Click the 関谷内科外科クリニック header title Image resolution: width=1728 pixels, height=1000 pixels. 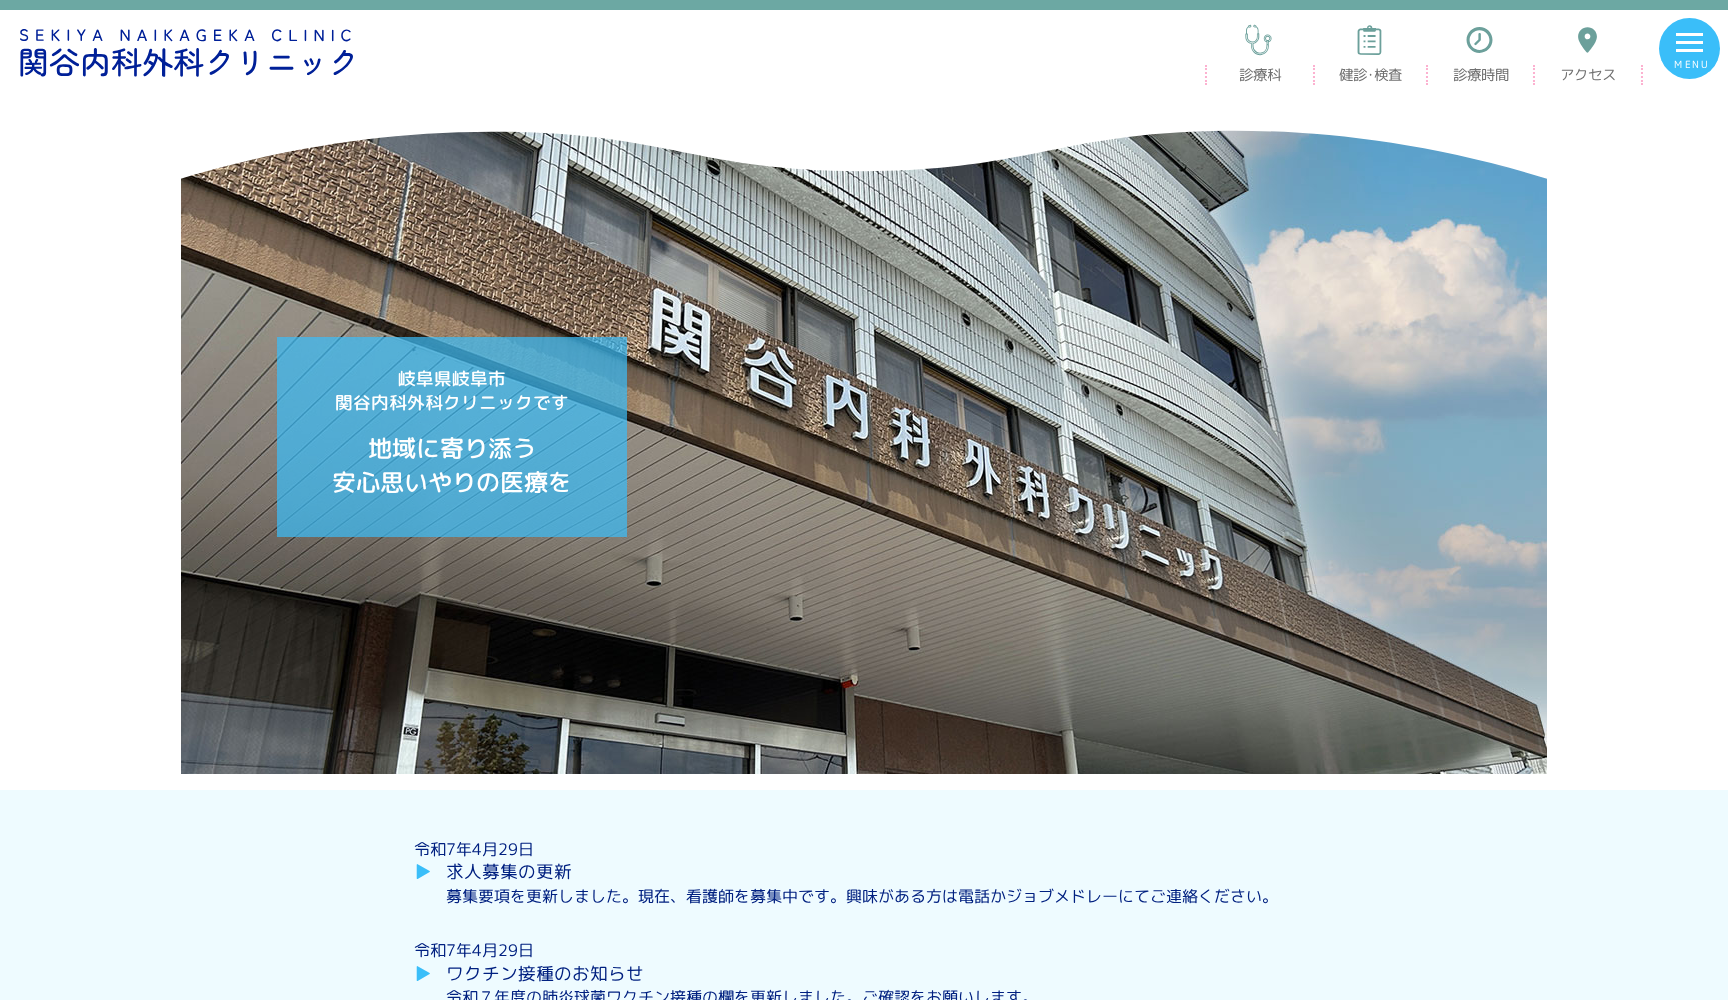[185, 62]
